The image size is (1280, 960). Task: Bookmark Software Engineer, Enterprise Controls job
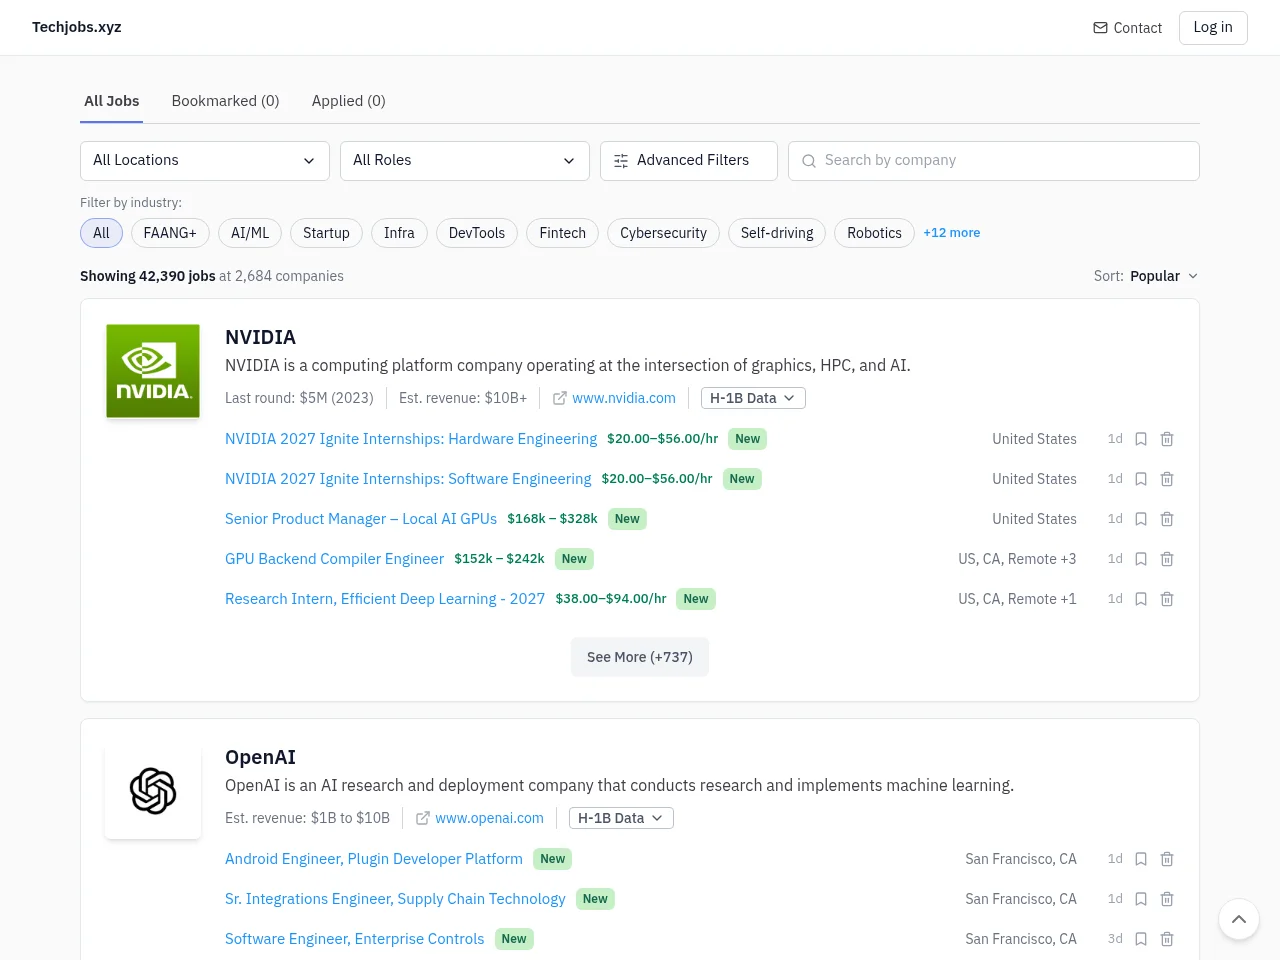click(x=1141, y=939)
